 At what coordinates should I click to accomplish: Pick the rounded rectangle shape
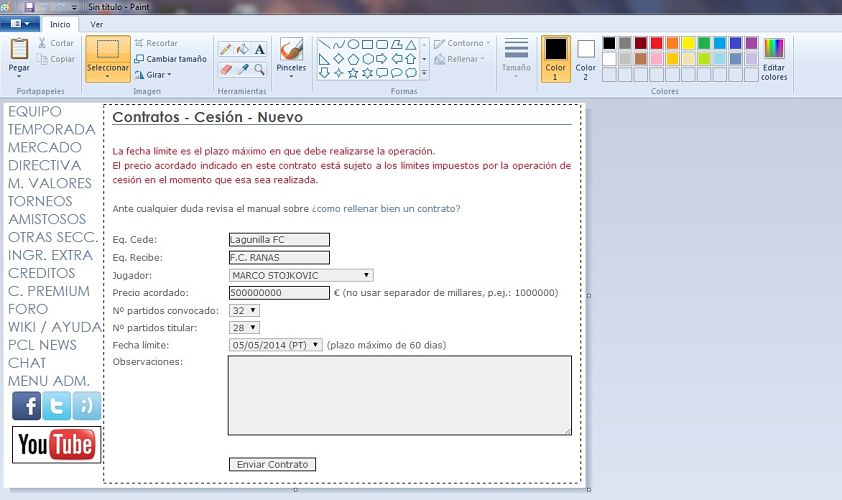coord(382,44)
